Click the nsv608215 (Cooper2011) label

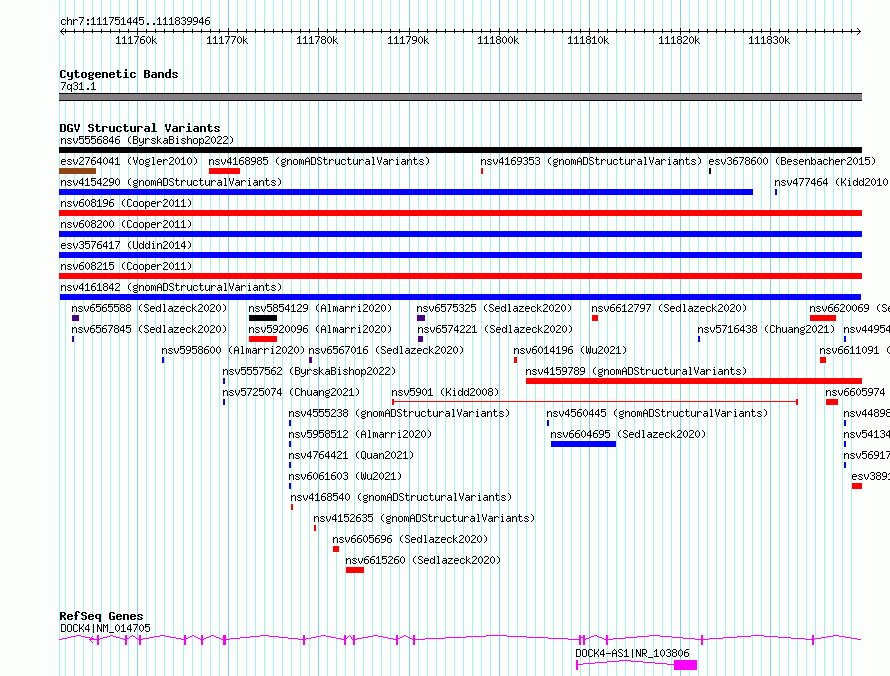coord(126,266)
